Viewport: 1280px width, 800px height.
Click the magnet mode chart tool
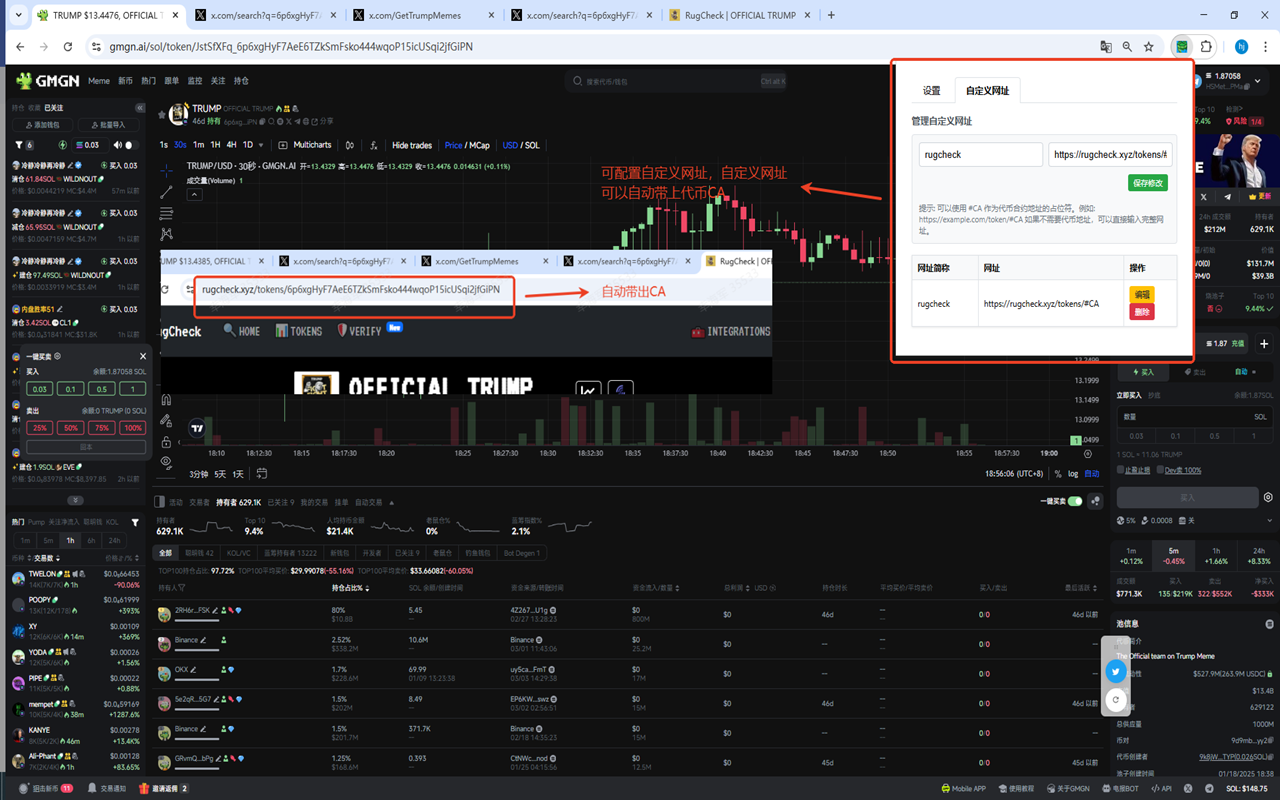tap(166, 400)
